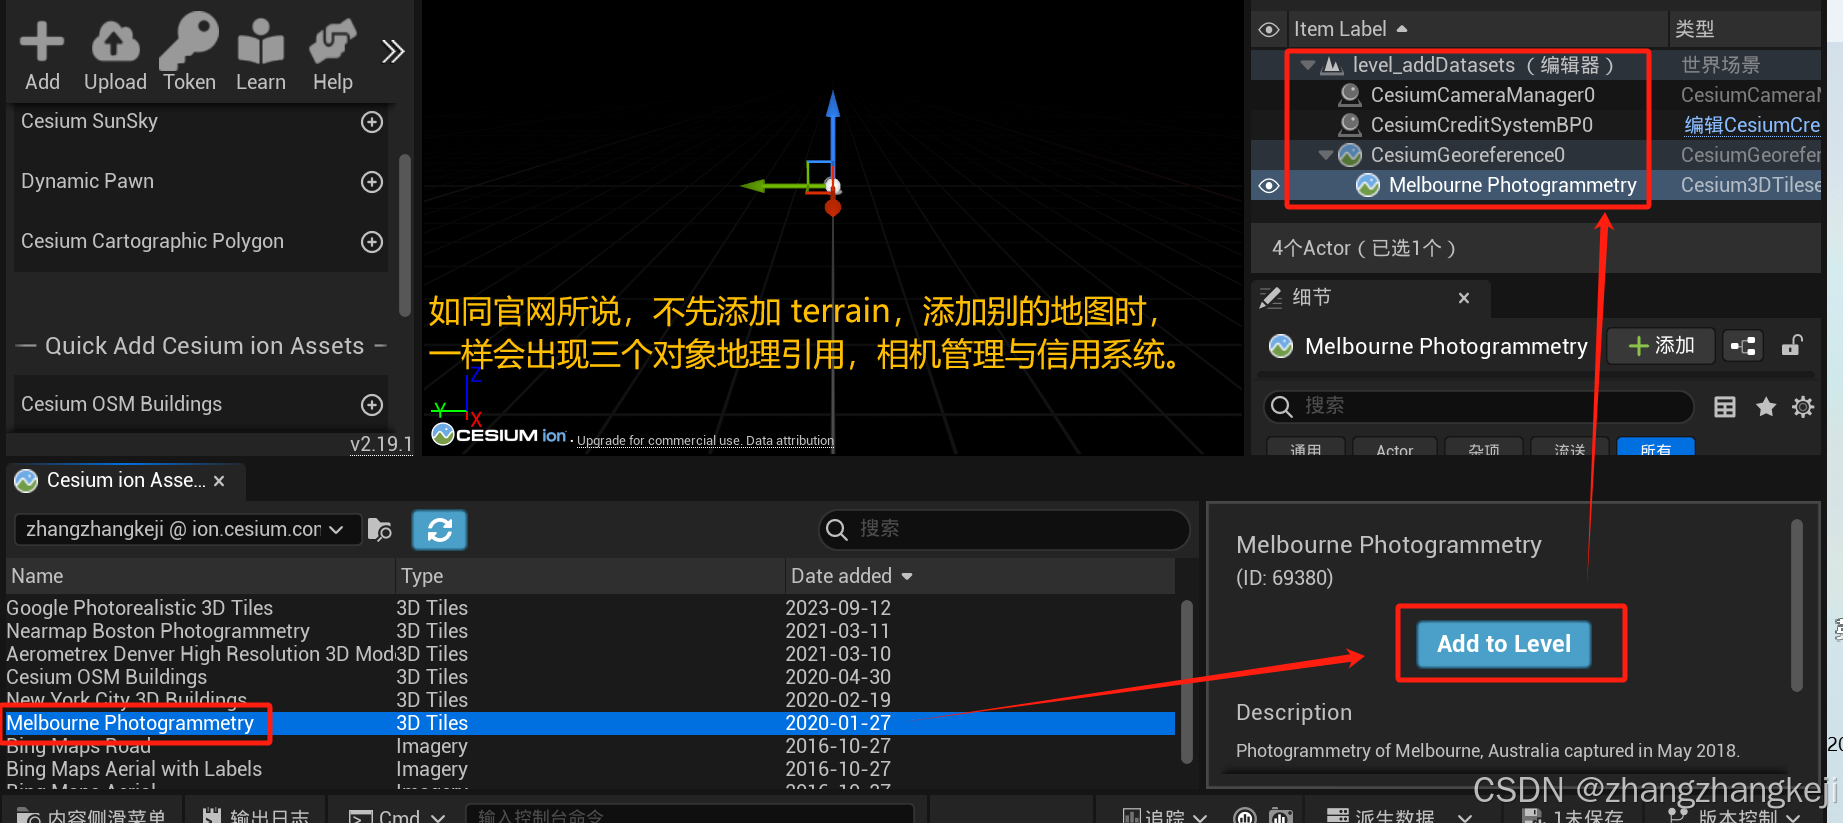Click the Add to Level button
This screenshot has height=823, width=1843.
coord(1504,644)
